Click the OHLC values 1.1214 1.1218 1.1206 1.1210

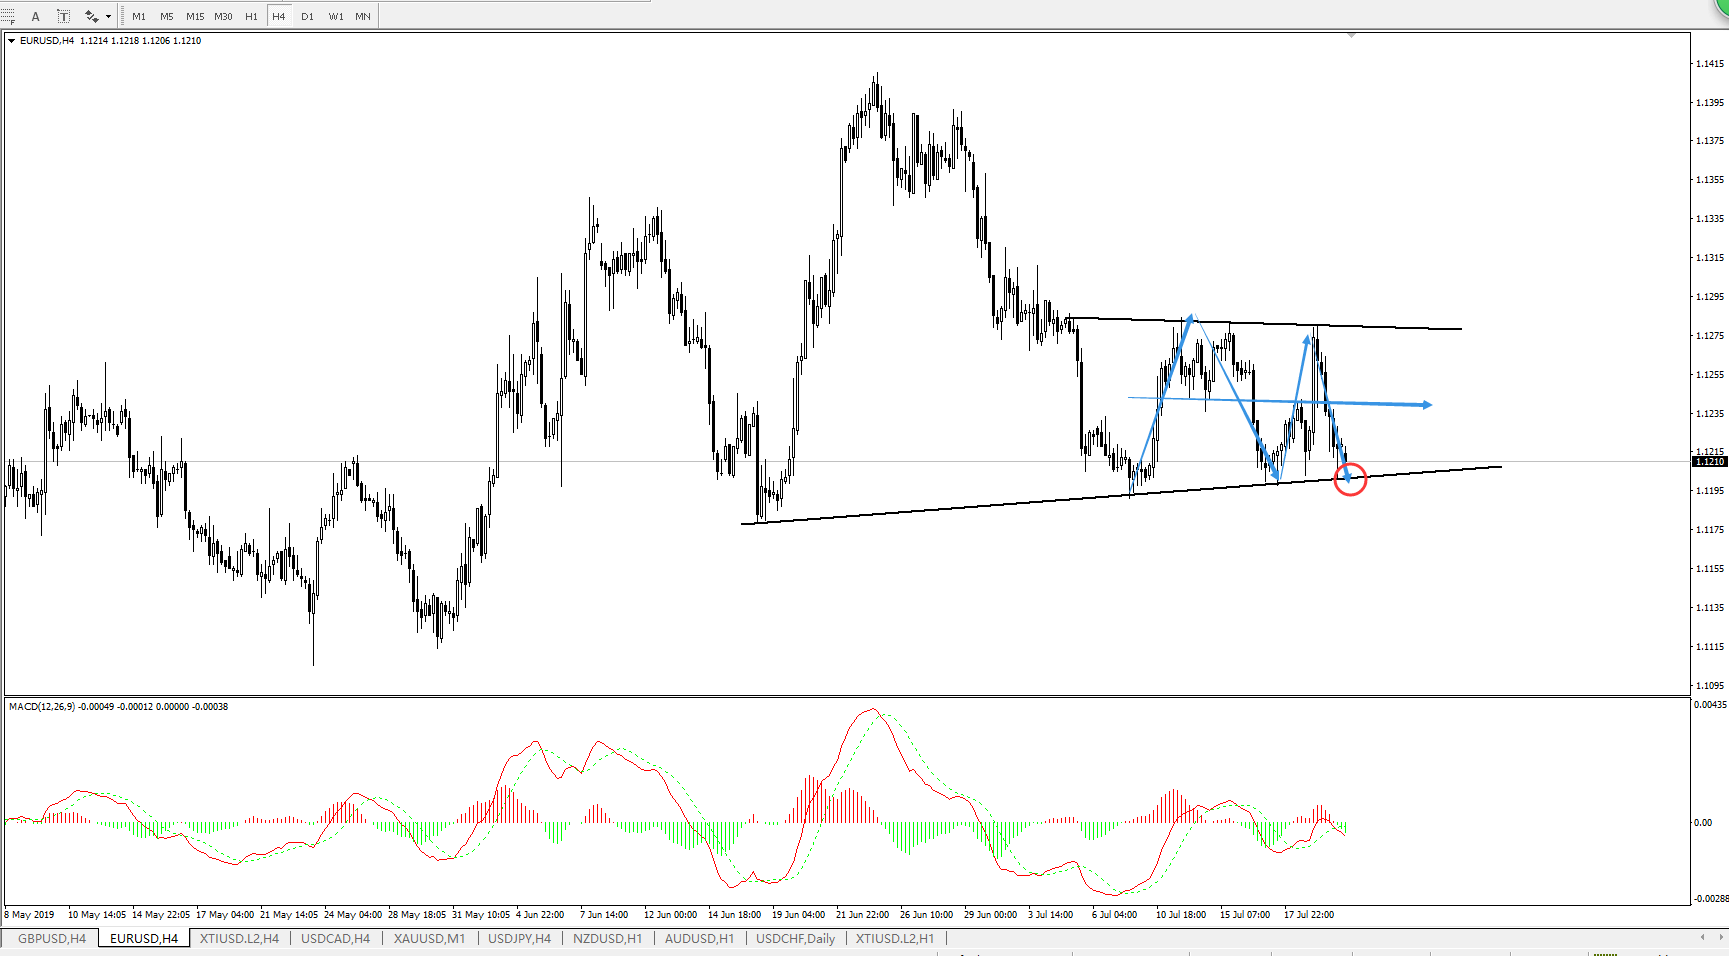pyautogui.click(x=140, y=41)
